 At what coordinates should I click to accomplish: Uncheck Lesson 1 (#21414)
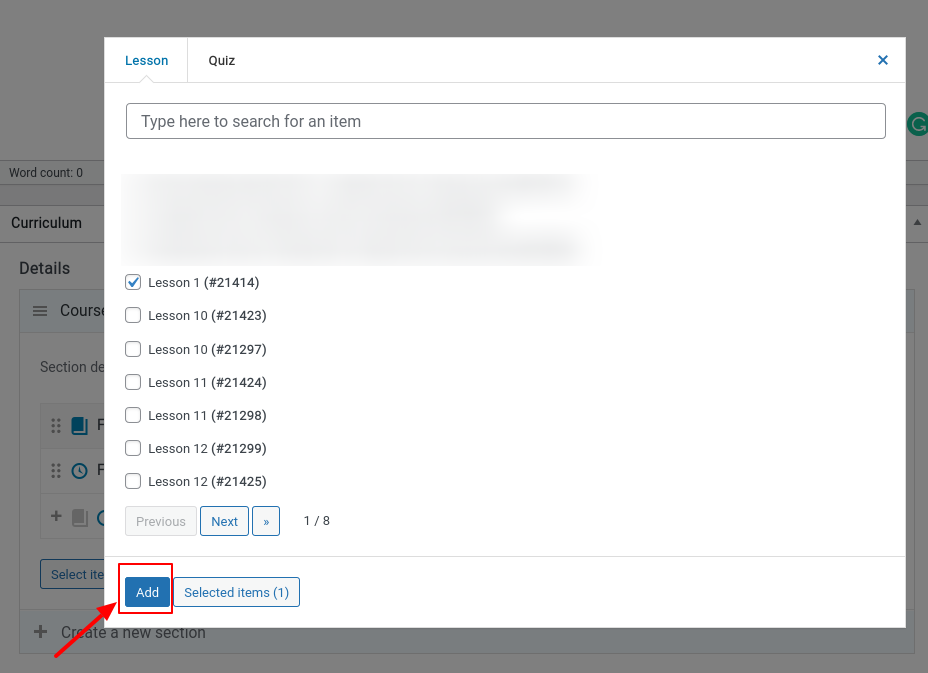click(133, 282)
